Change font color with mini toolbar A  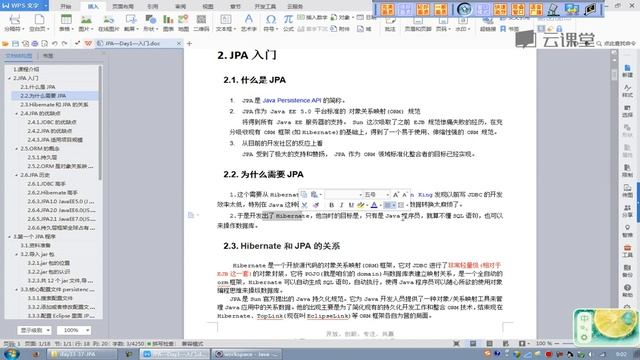[x=374, y=205]
